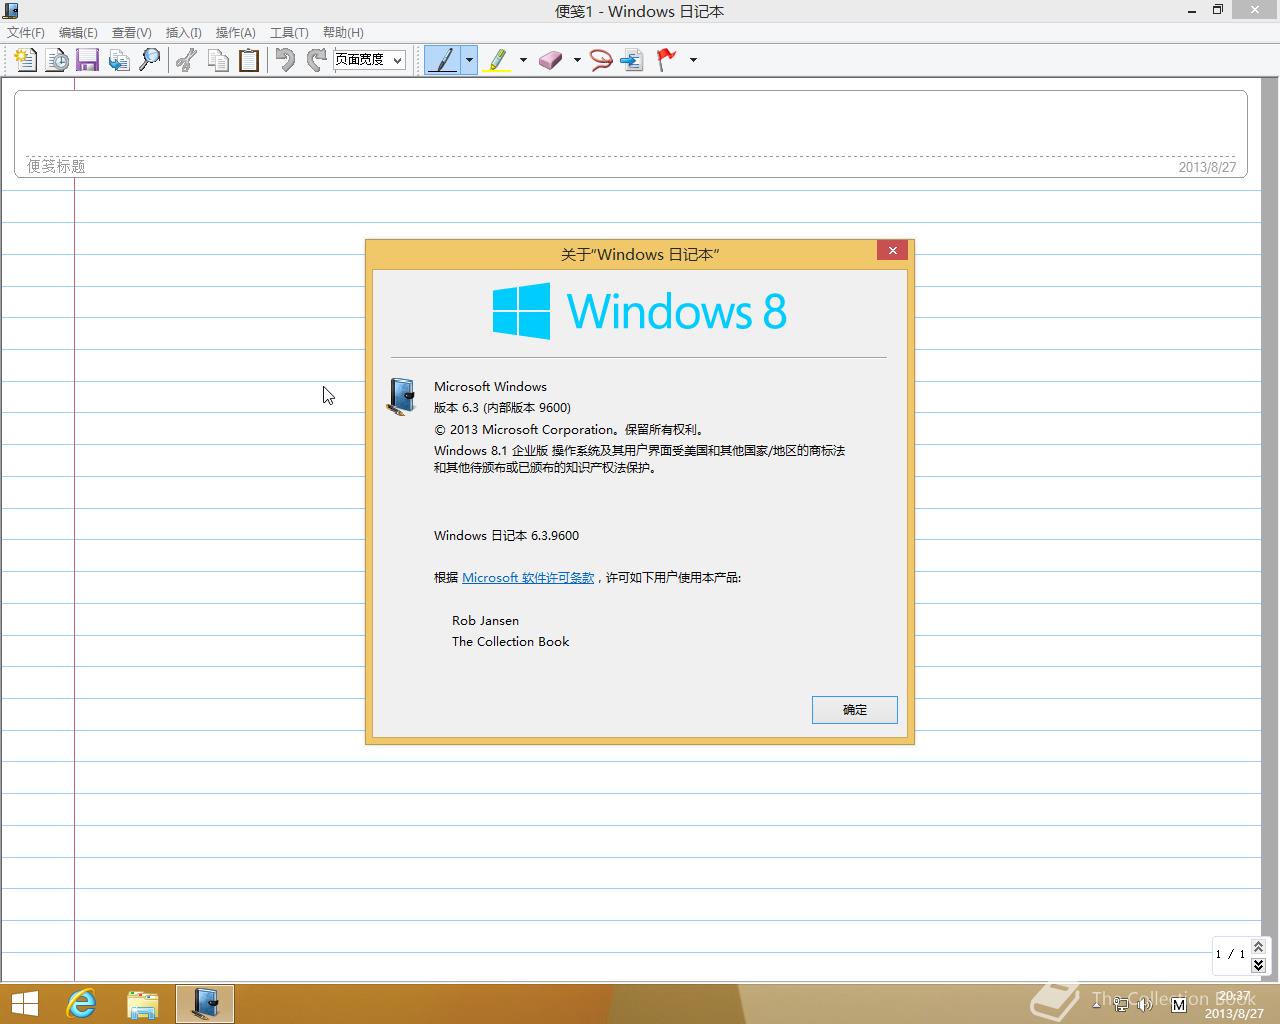Click the Find magnifier icon
Screen dimensions: 1280x1024
(150, 60)
